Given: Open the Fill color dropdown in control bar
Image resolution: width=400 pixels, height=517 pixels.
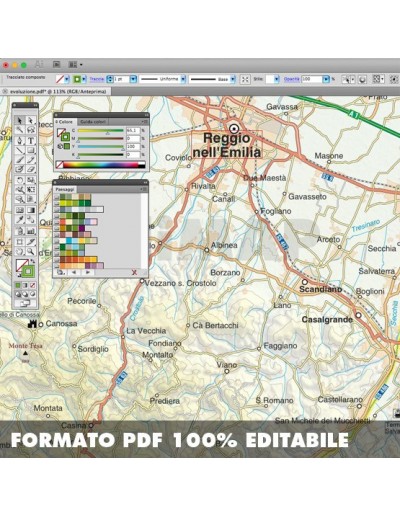Looking at the screenshot, I should (x=67, y=79).
